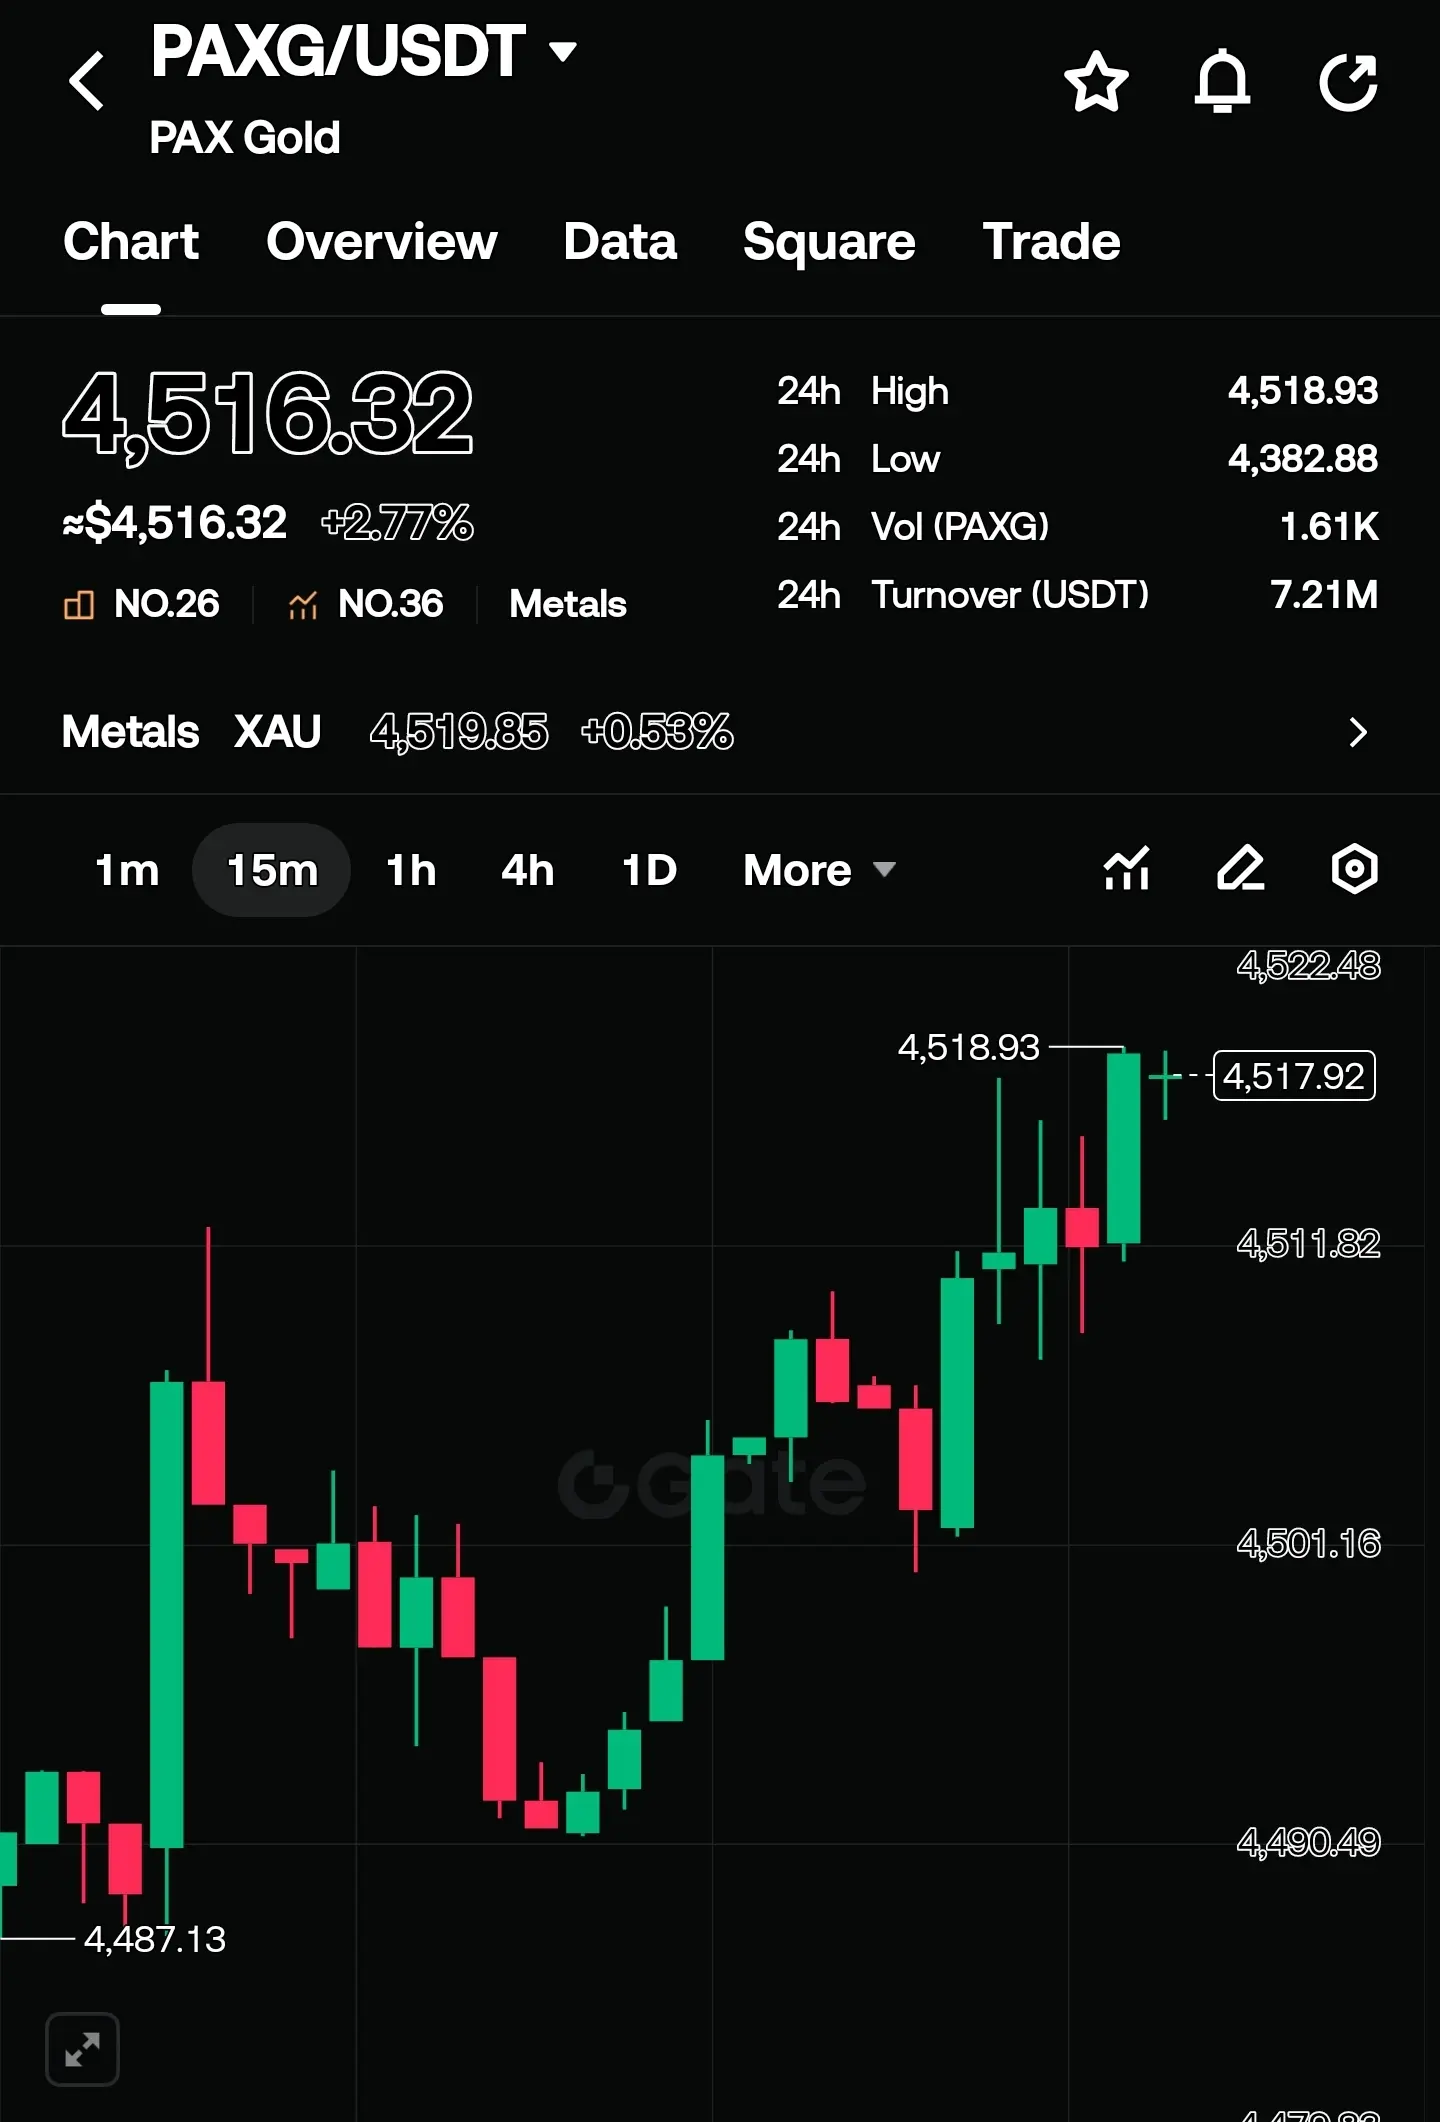This screenshot has width=1440, height=2122.
Task: Open chart settings hexagon icon
Action: point(1355,868)
